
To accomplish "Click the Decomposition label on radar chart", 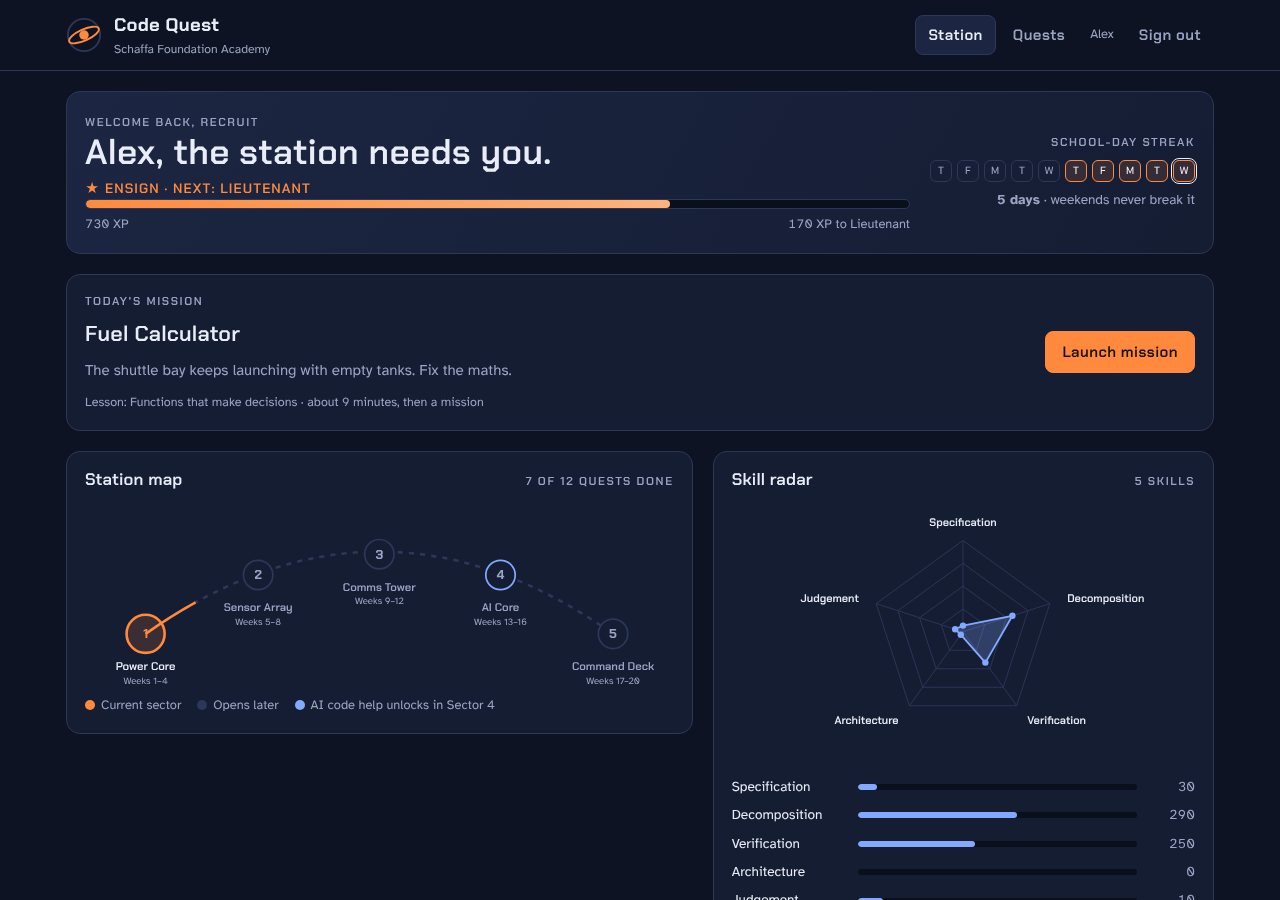I will pos(1105,598).
